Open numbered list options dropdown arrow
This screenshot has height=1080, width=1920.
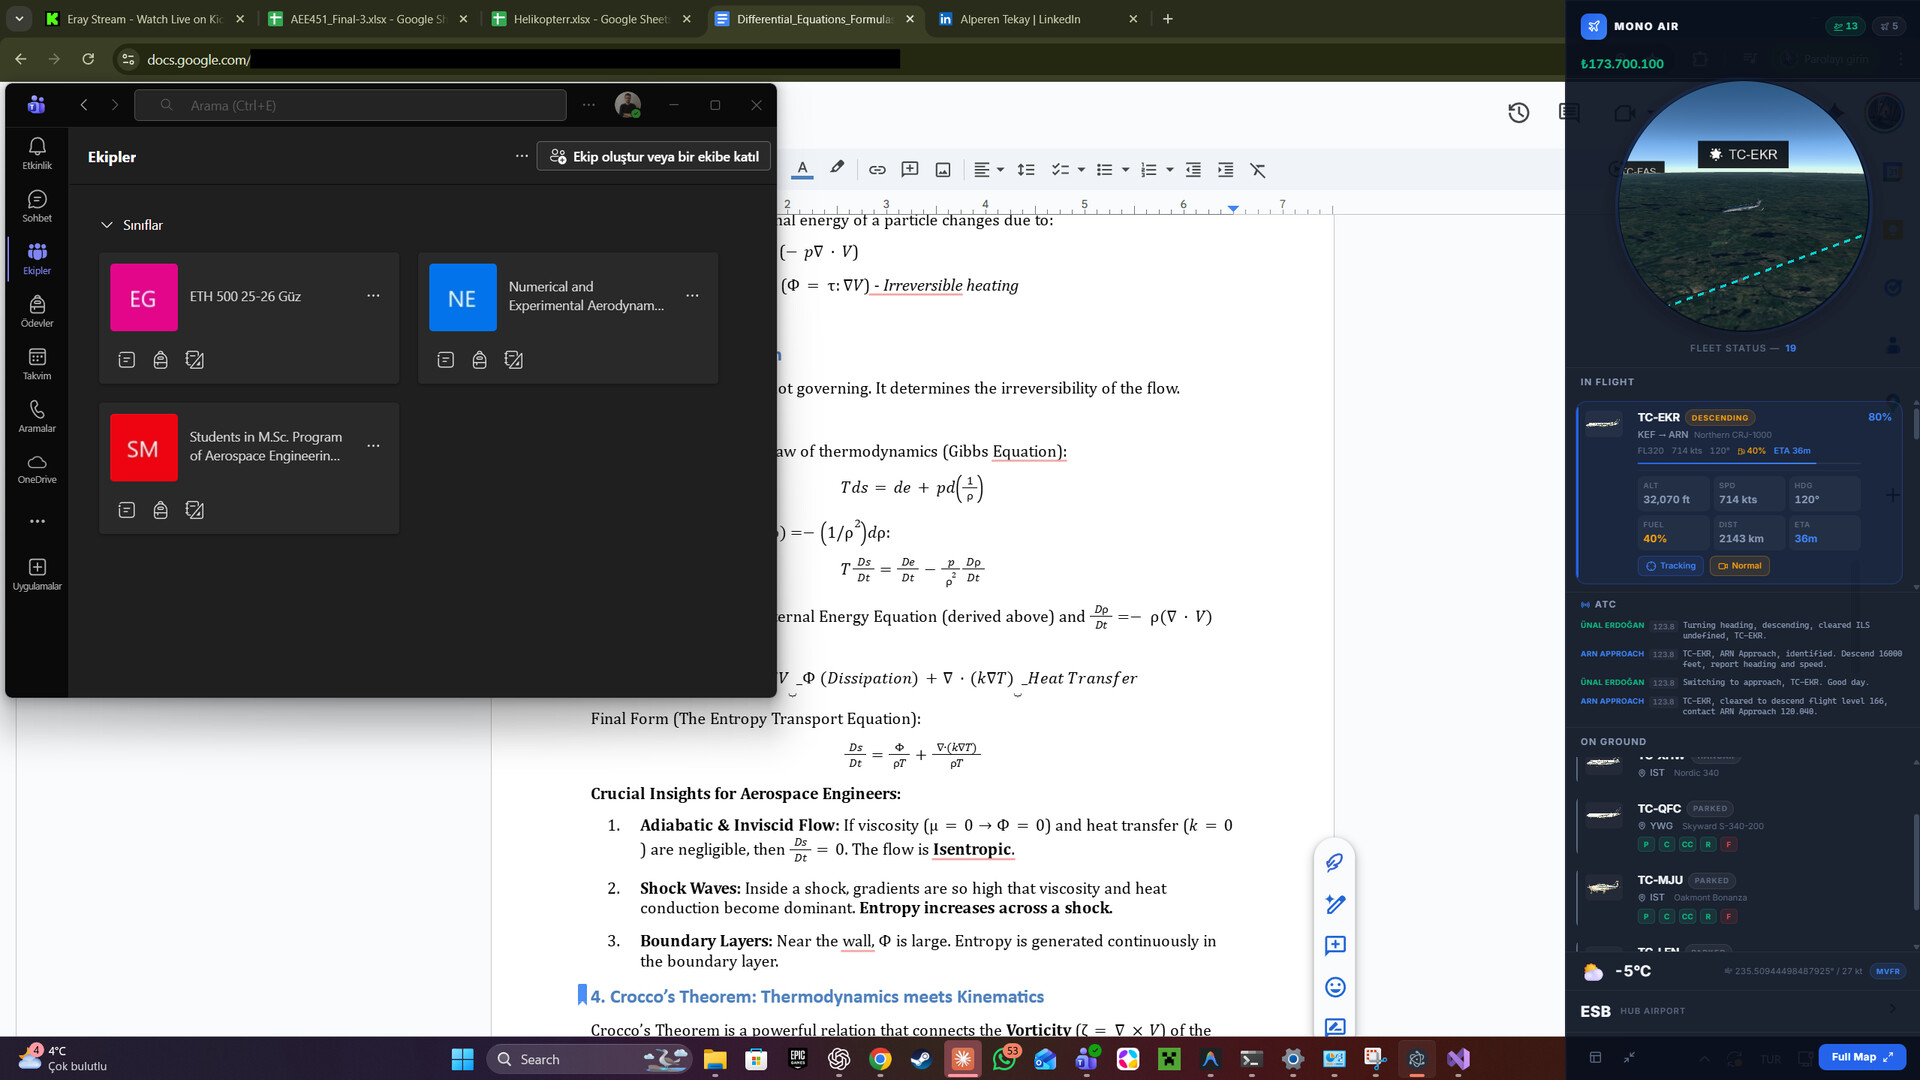1170,170
